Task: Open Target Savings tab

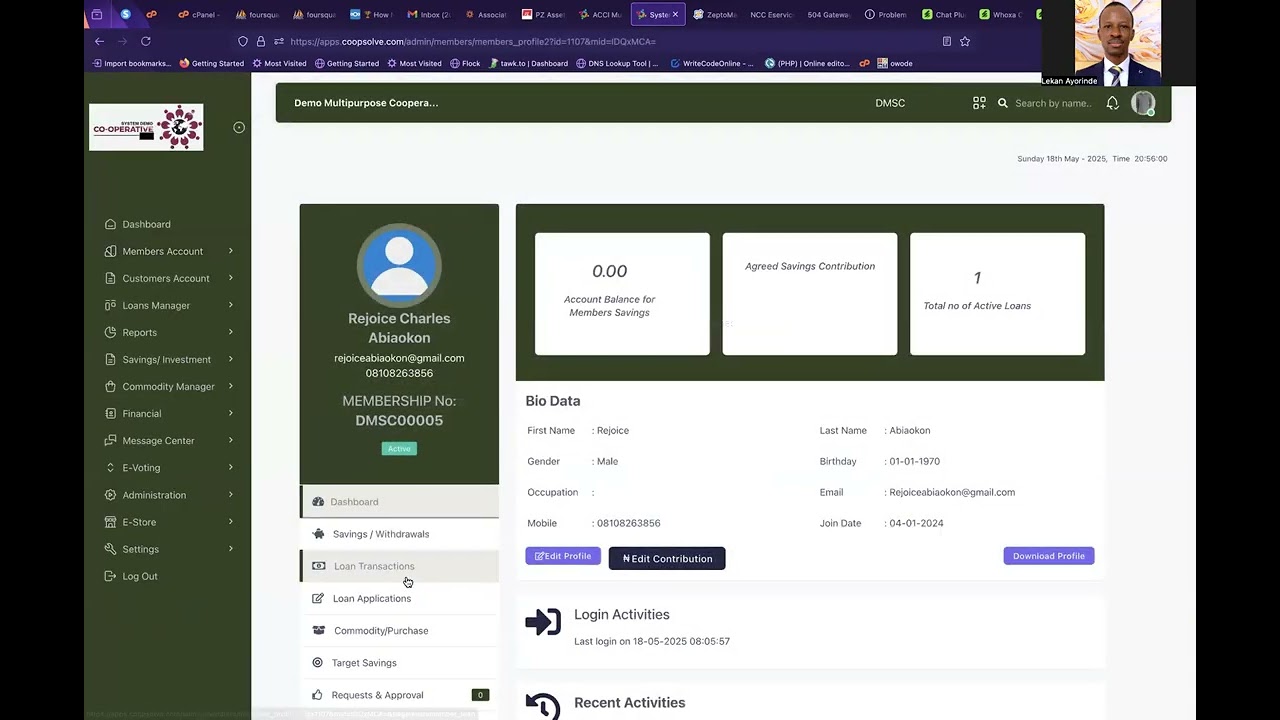Action: (399, 663)
